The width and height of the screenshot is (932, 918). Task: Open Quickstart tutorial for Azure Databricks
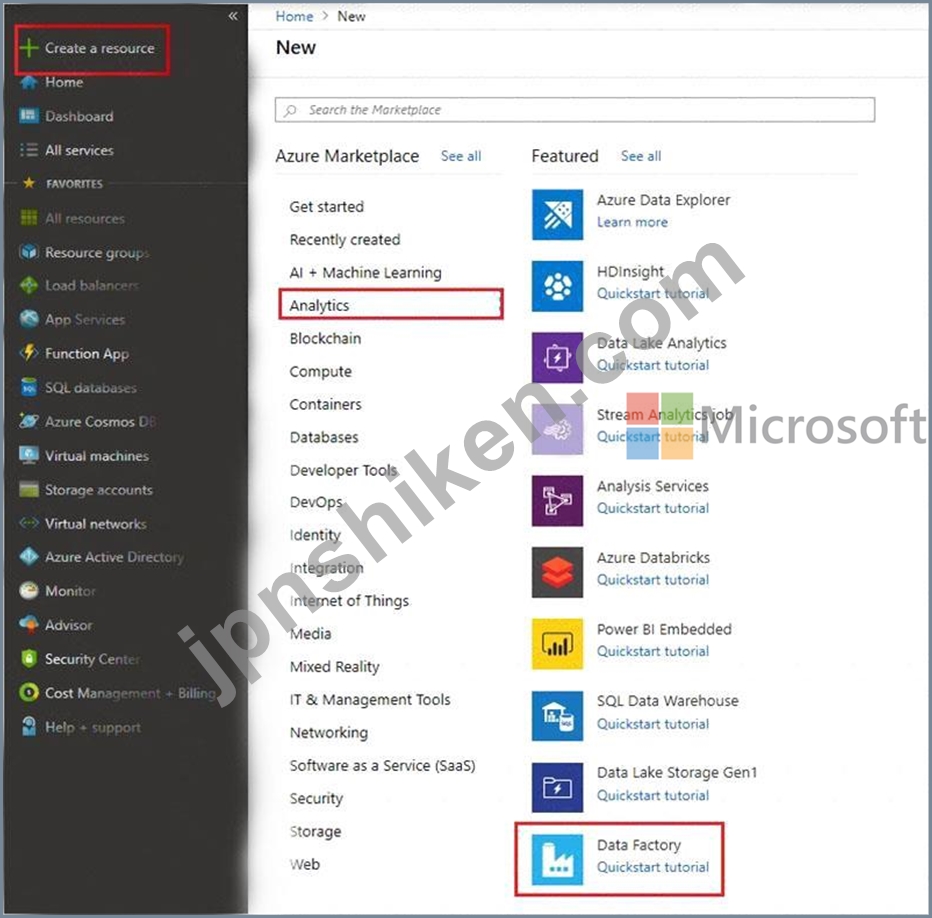[x=653, y=580]
